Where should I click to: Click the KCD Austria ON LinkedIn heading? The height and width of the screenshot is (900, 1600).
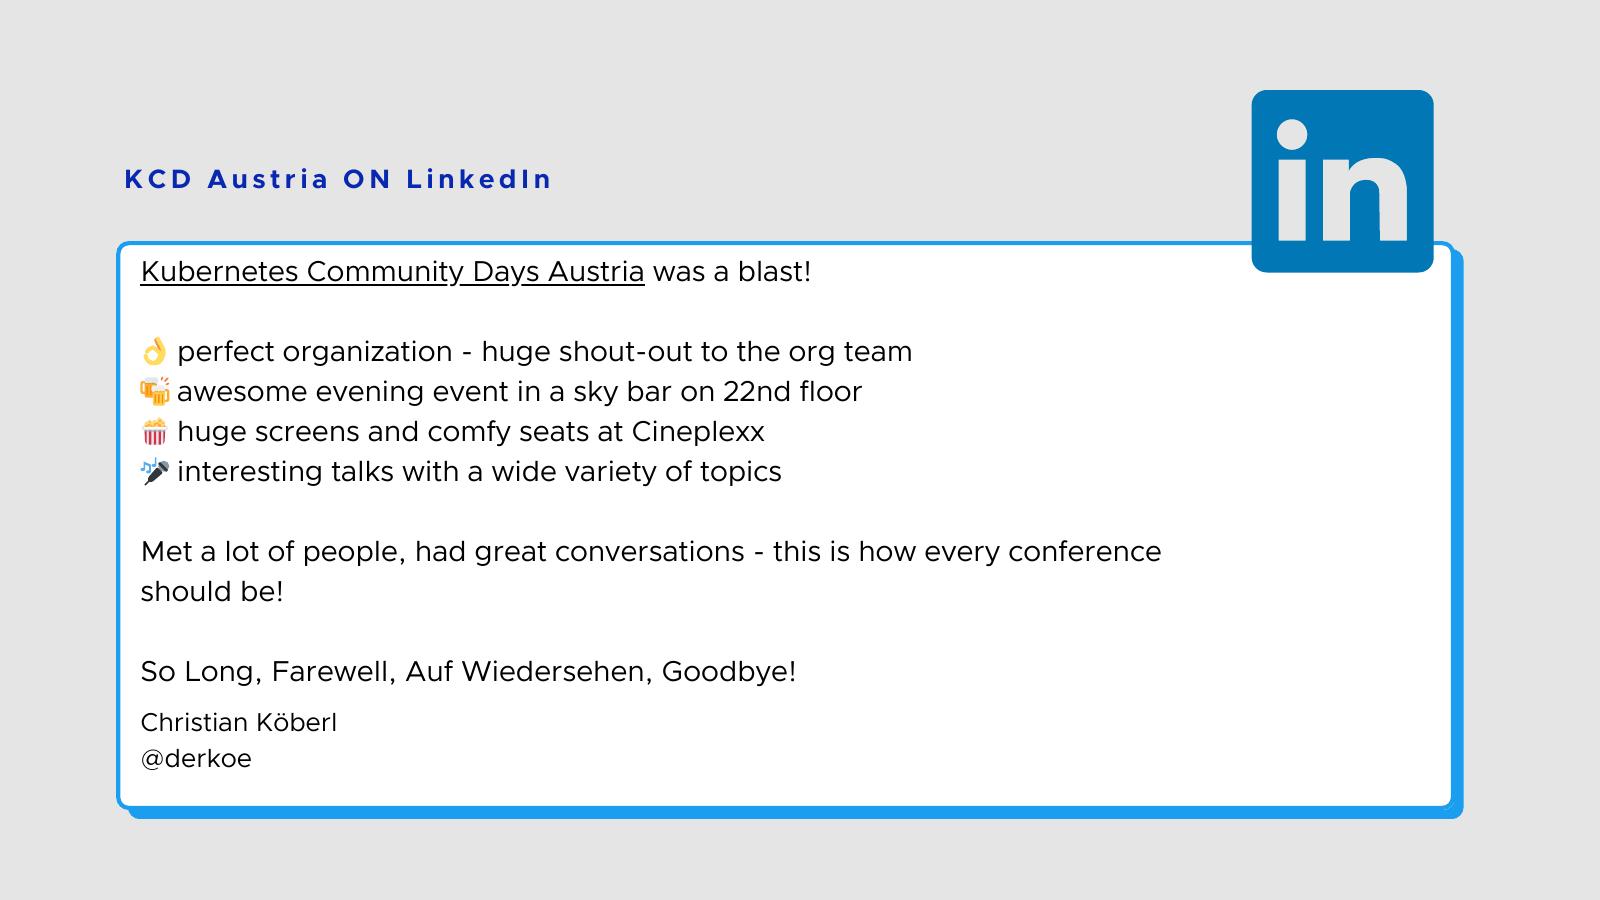click(338, 180)
